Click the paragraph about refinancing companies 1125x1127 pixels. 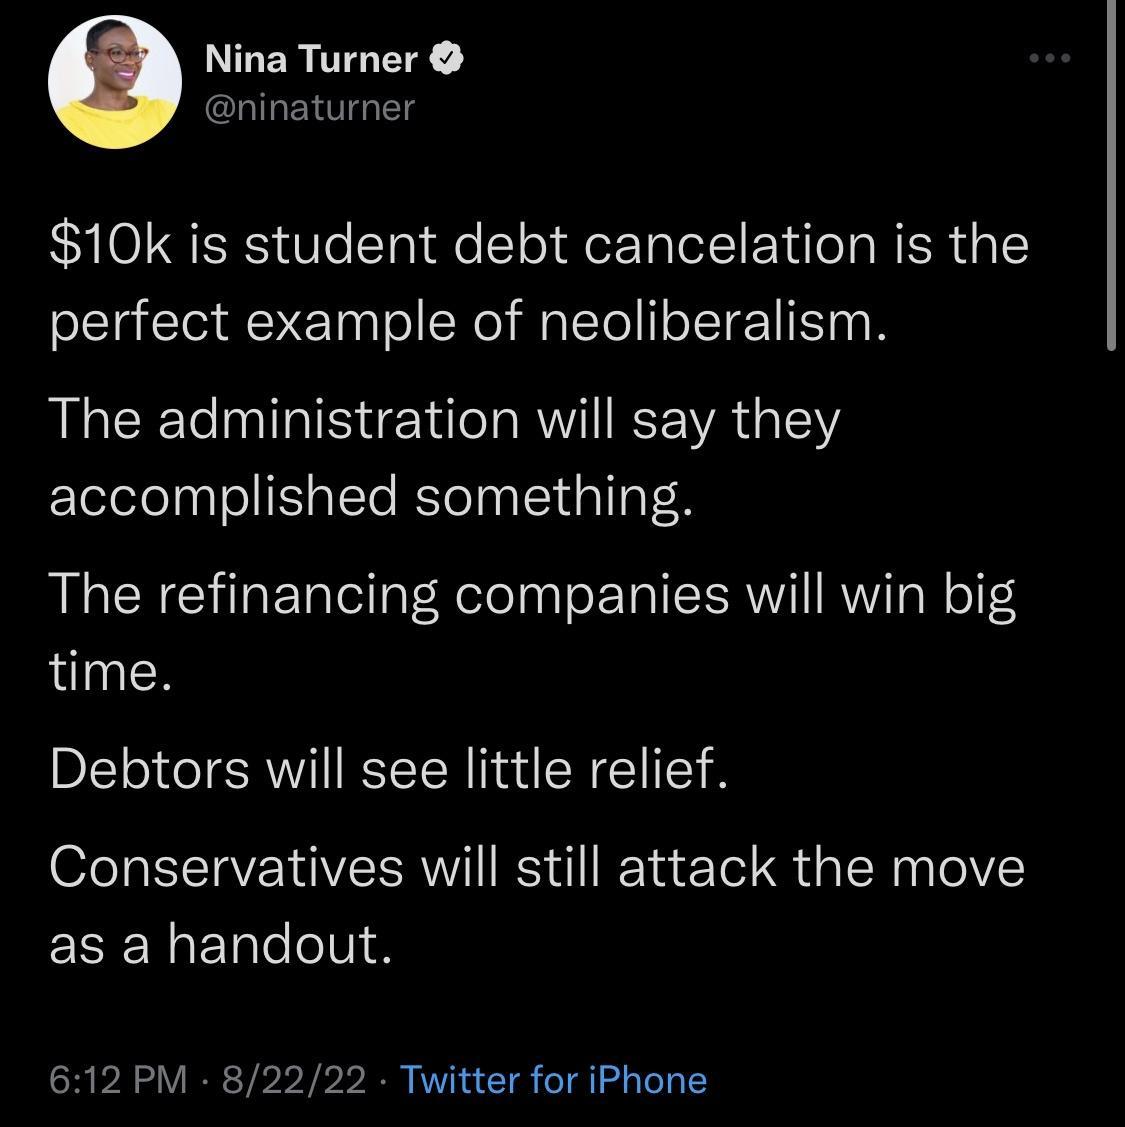tap(530, 630)
